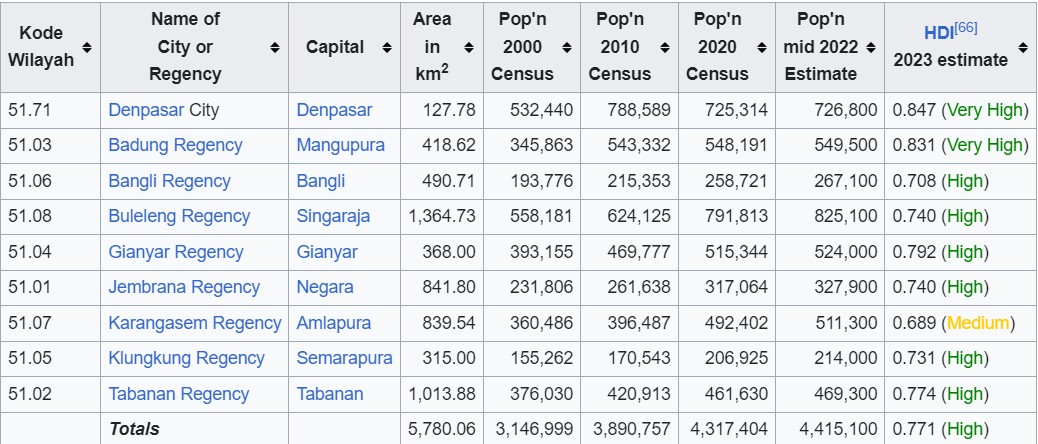Open the Denpasar city link

146,110
